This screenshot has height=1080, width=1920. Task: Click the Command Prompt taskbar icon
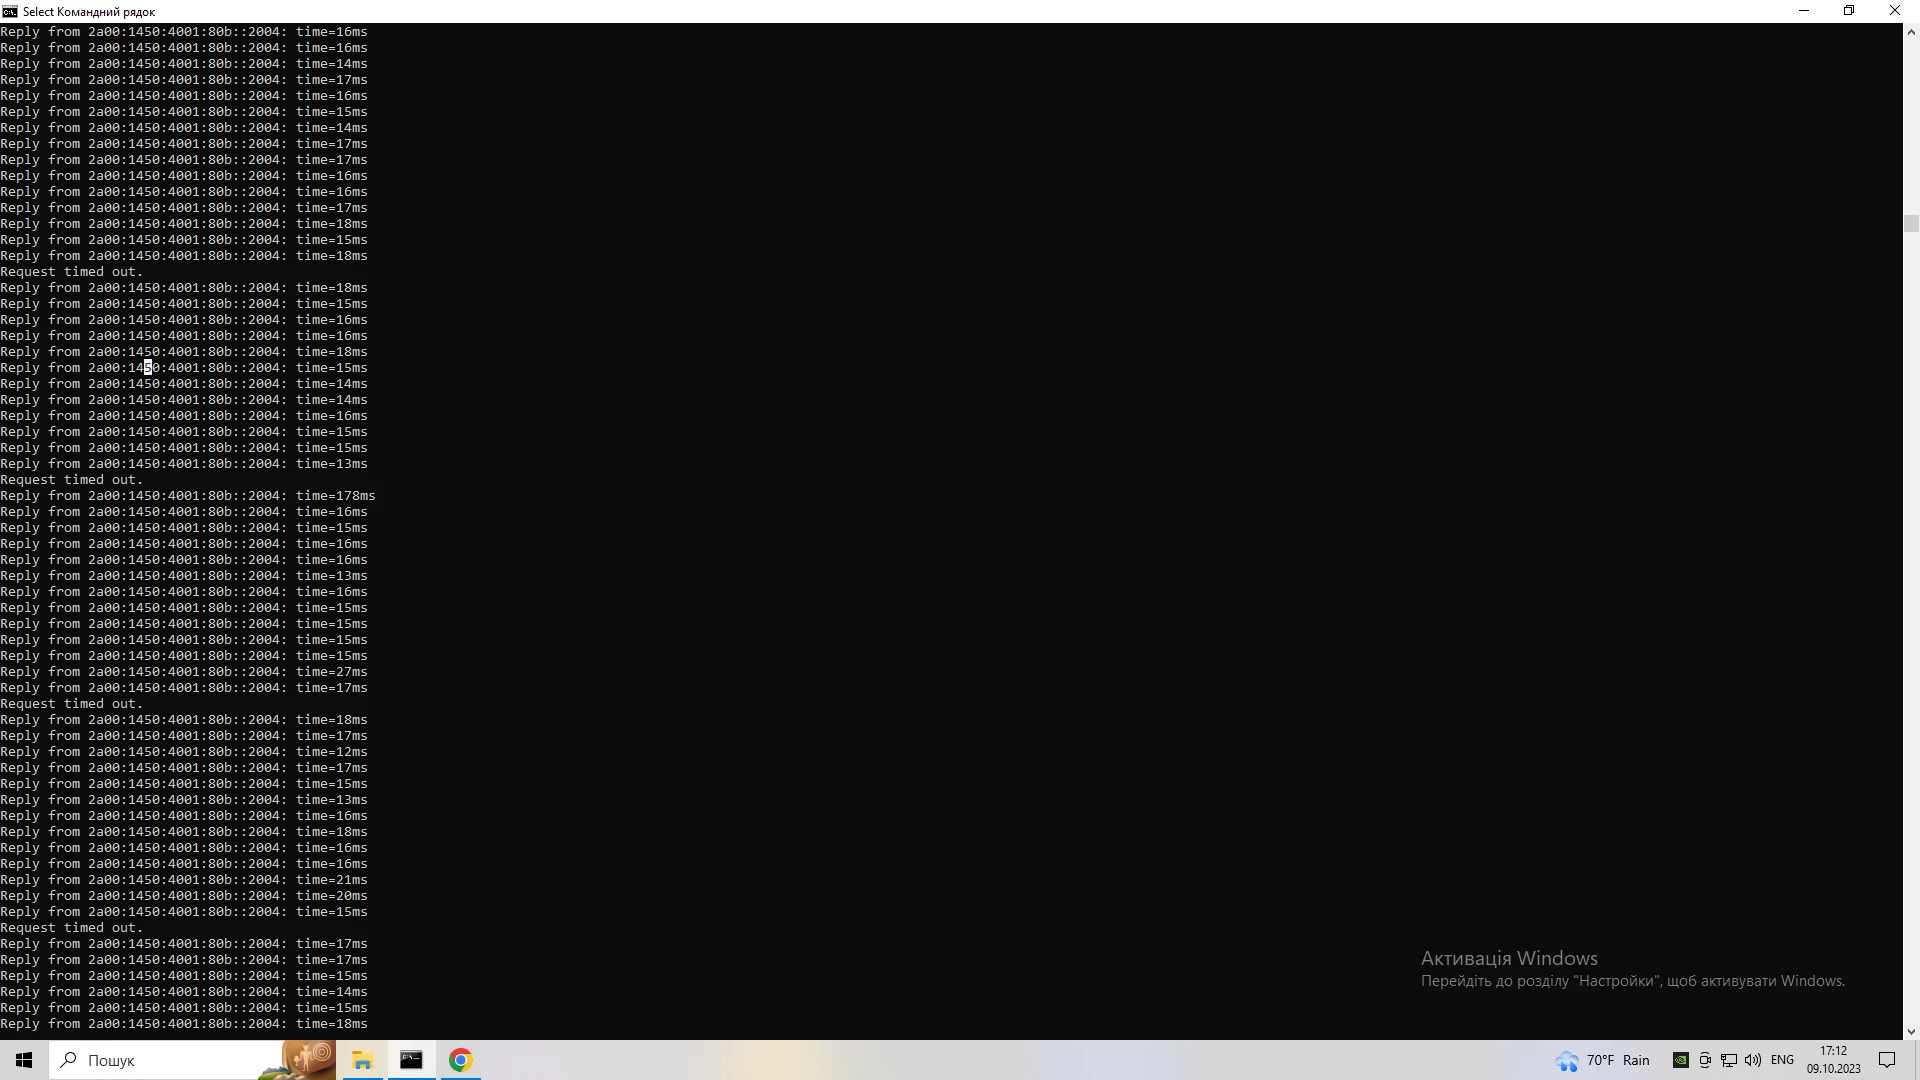[411, 1060]
